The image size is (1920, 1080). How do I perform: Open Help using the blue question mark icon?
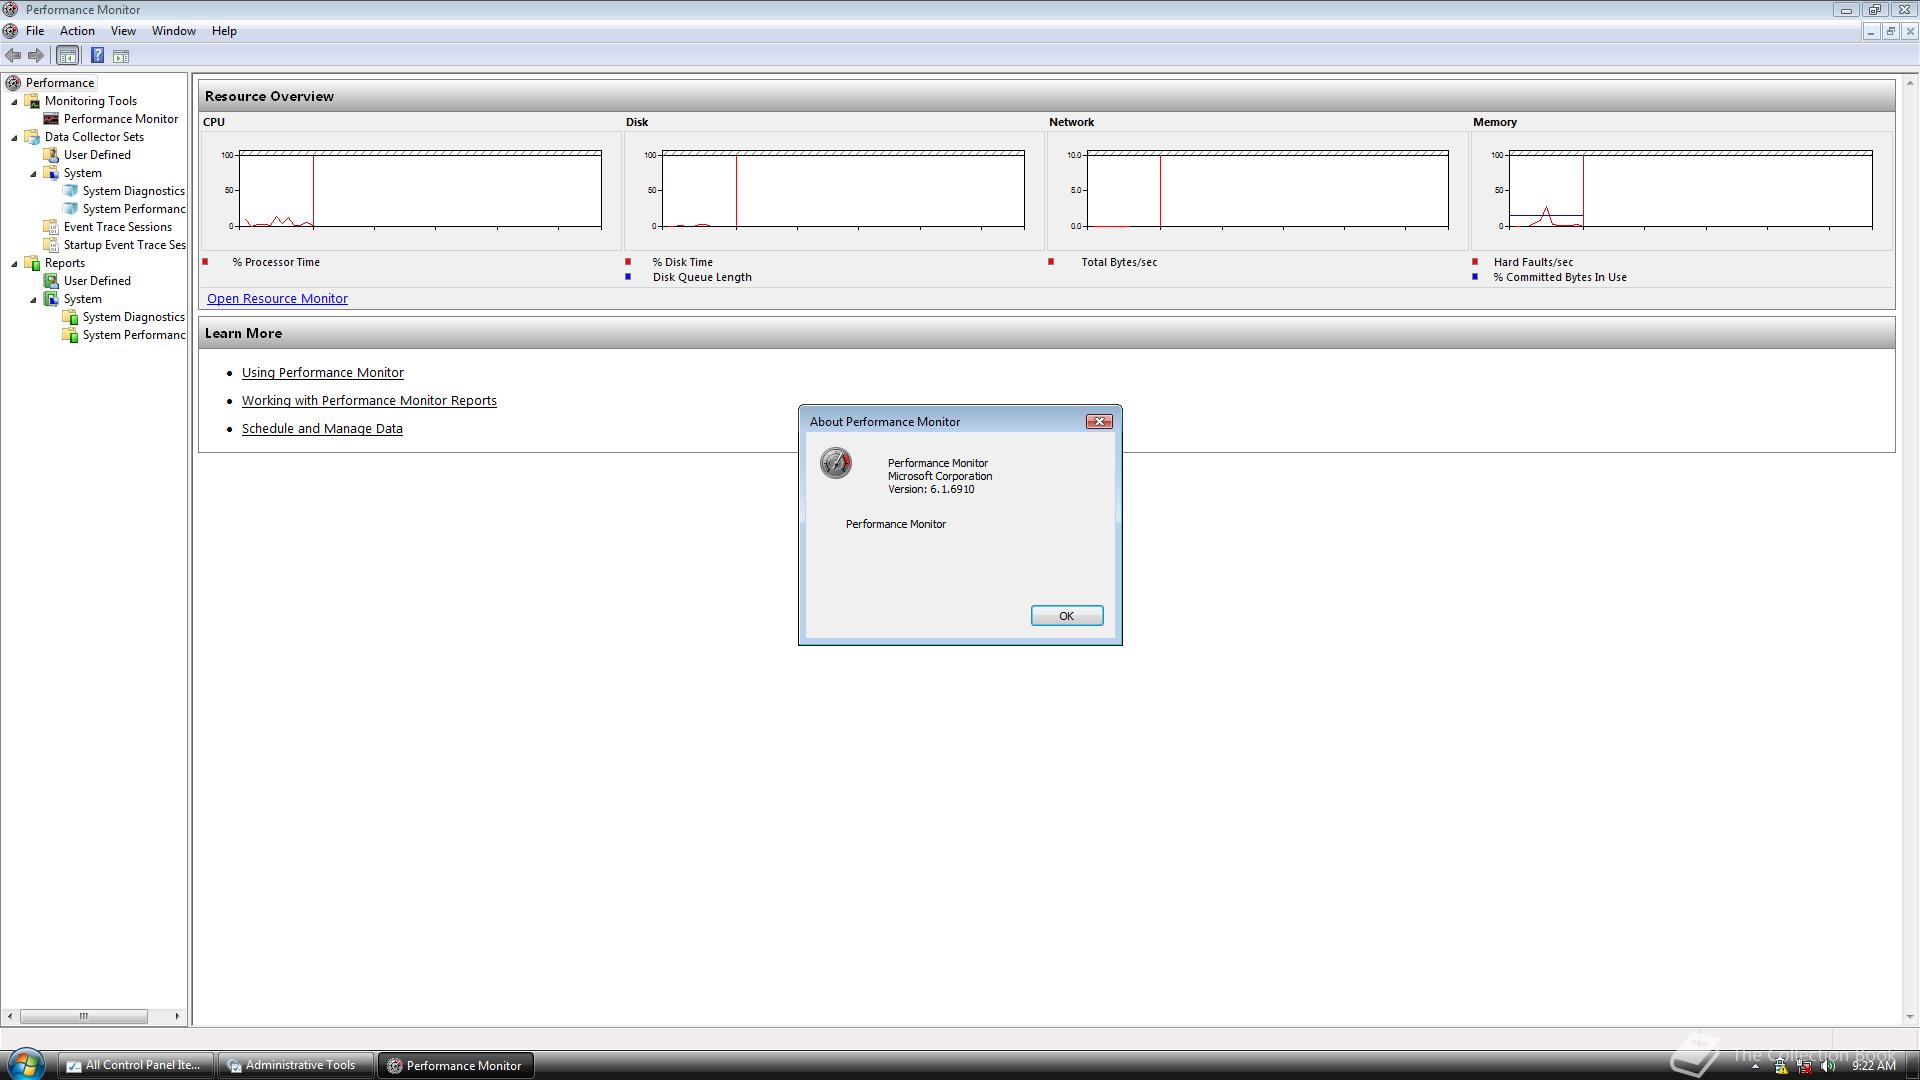97,56
